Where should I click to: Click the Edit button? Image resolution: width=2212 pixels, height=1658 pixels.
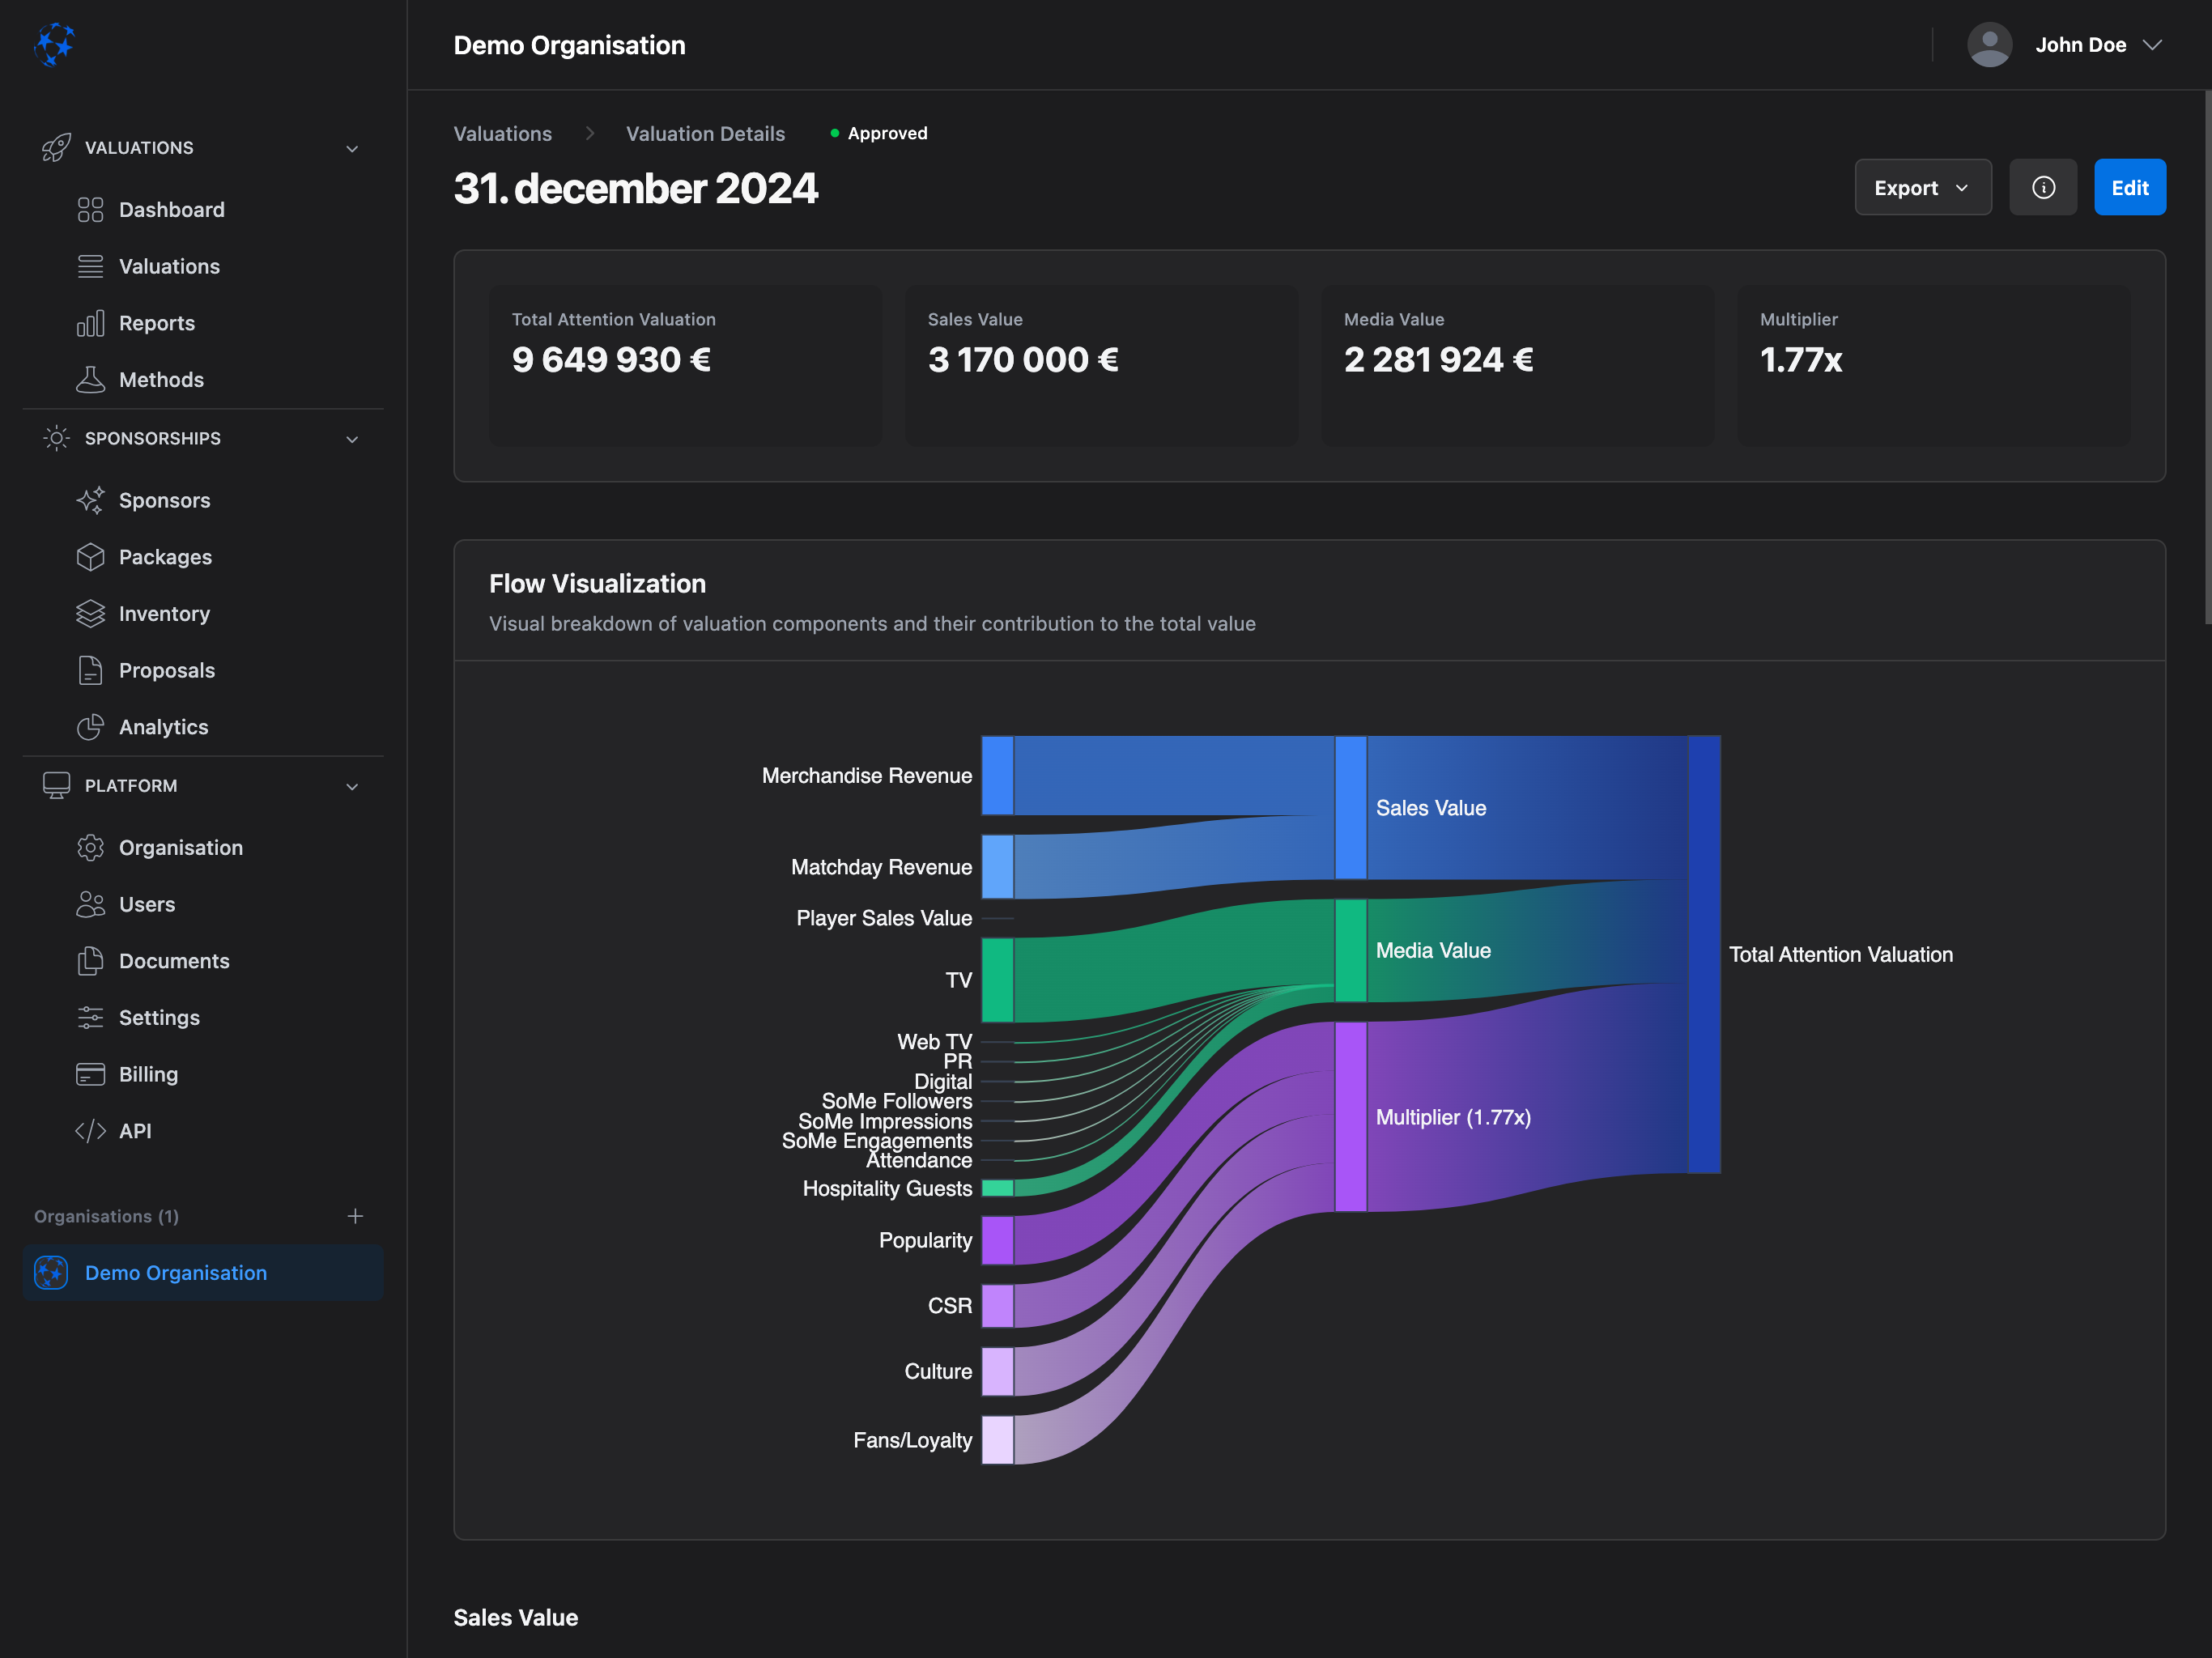click(x=2130, y=187)
